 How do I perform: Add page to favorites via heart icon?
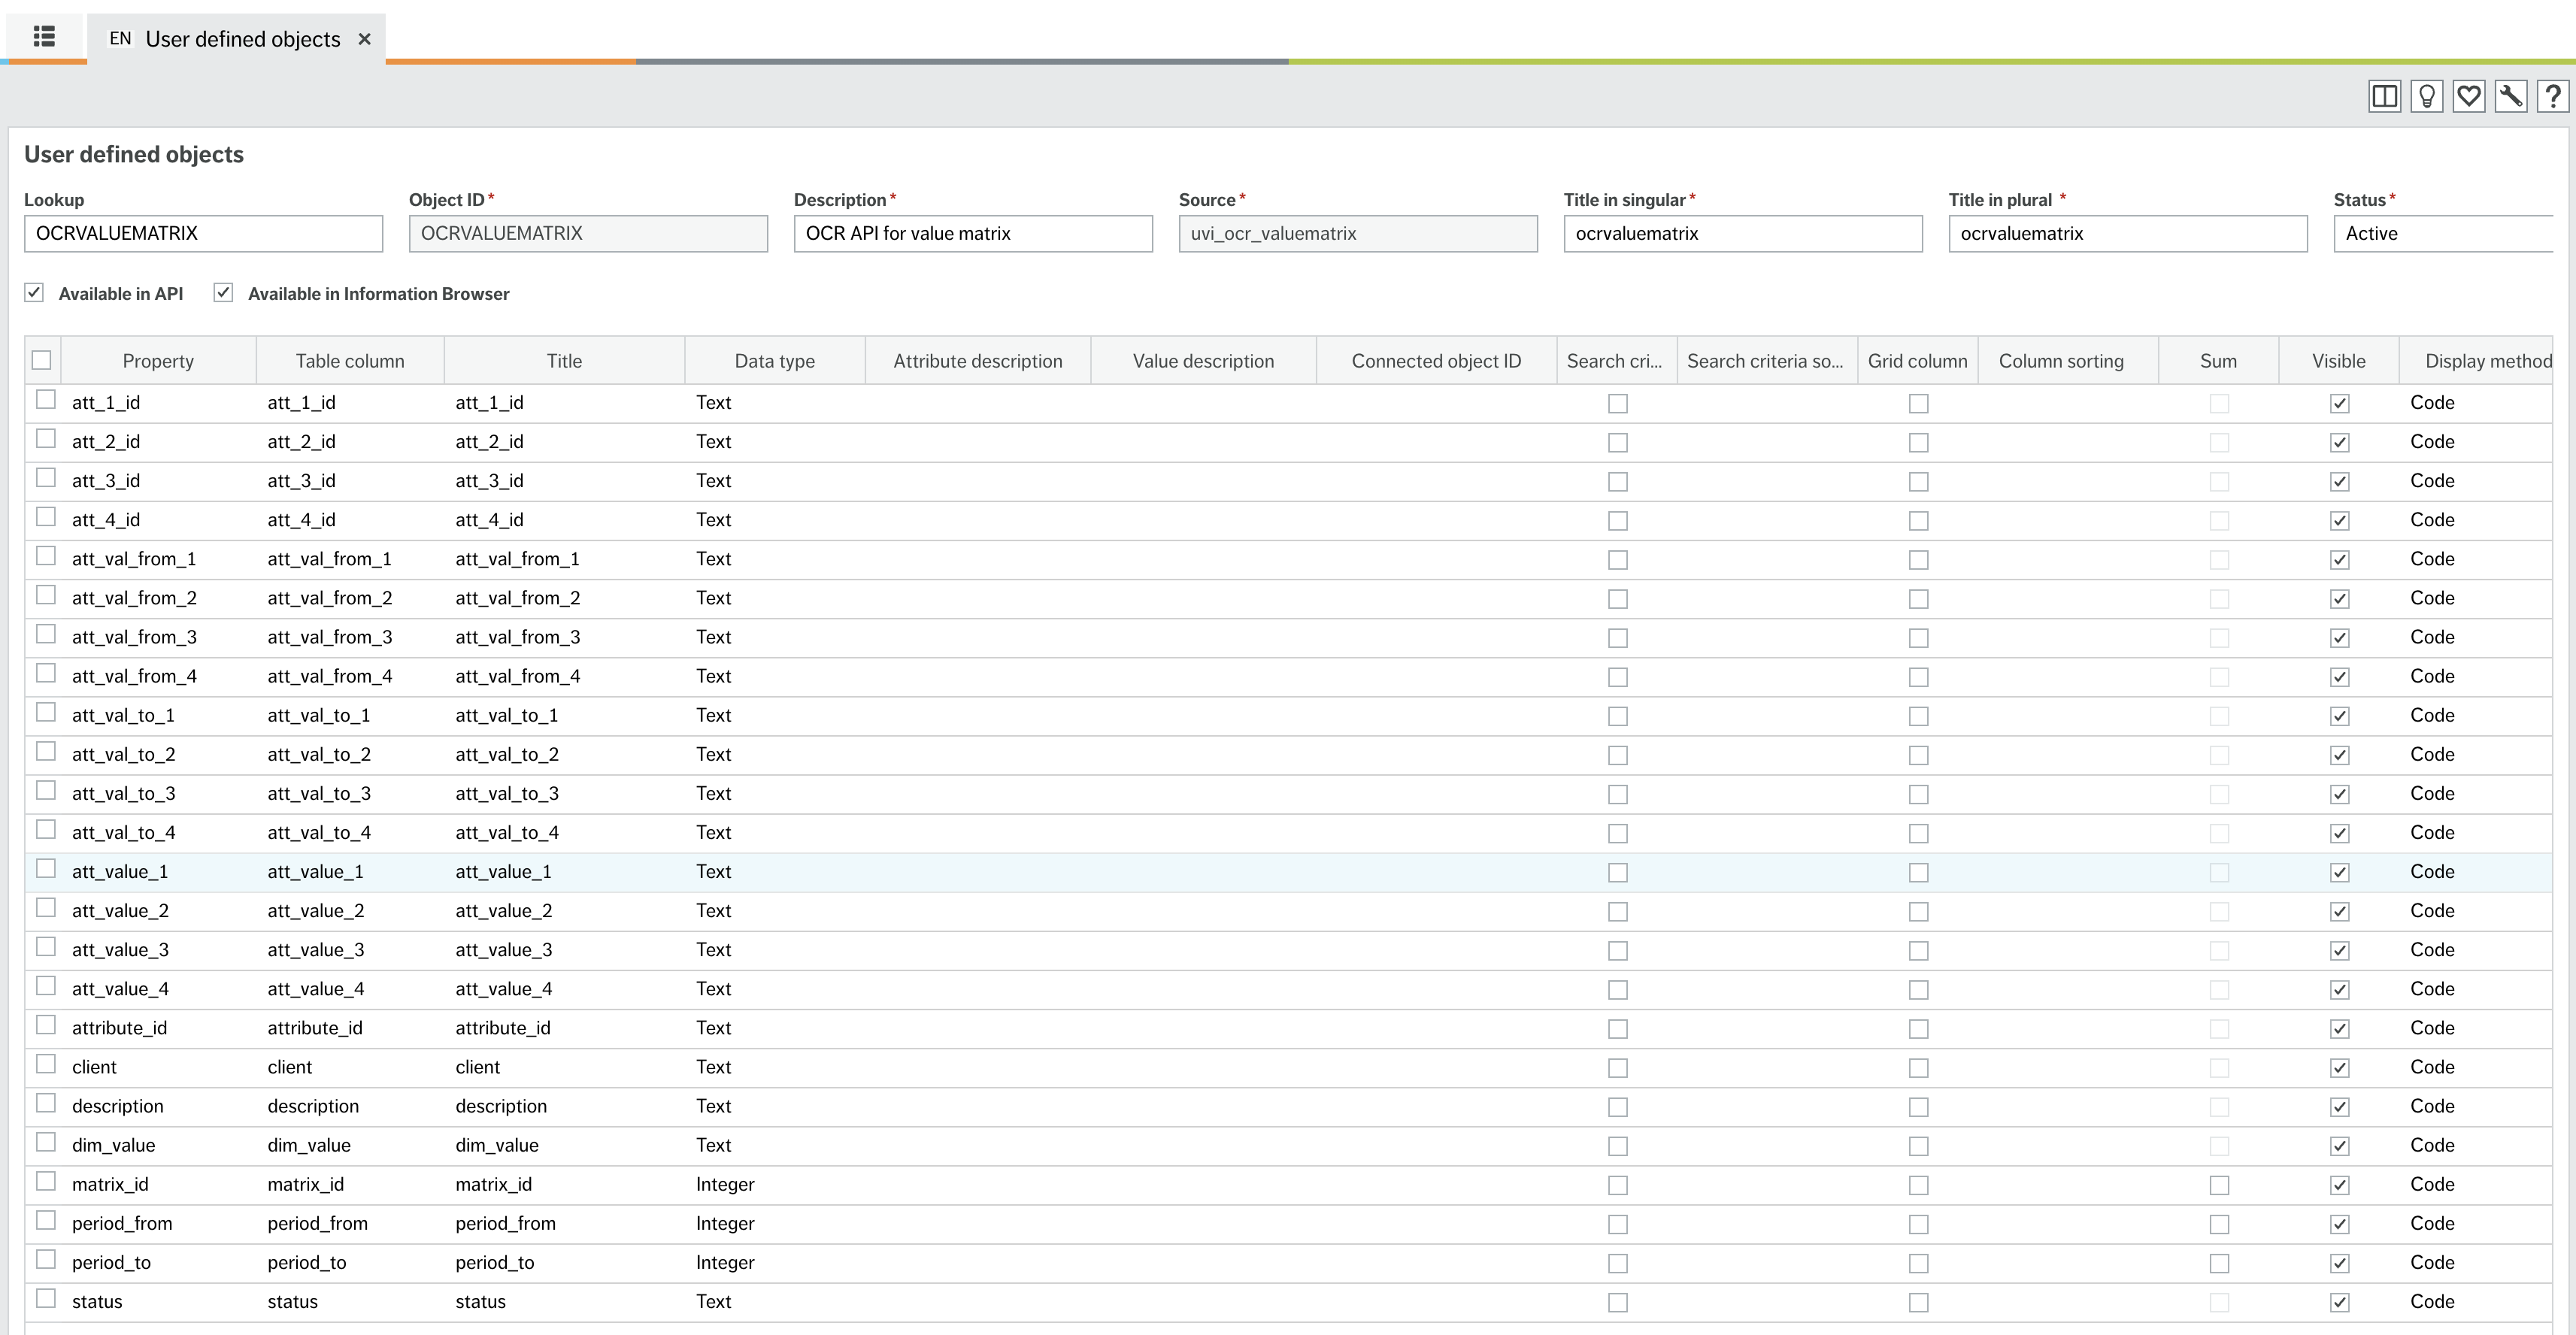click(2469, 96)
